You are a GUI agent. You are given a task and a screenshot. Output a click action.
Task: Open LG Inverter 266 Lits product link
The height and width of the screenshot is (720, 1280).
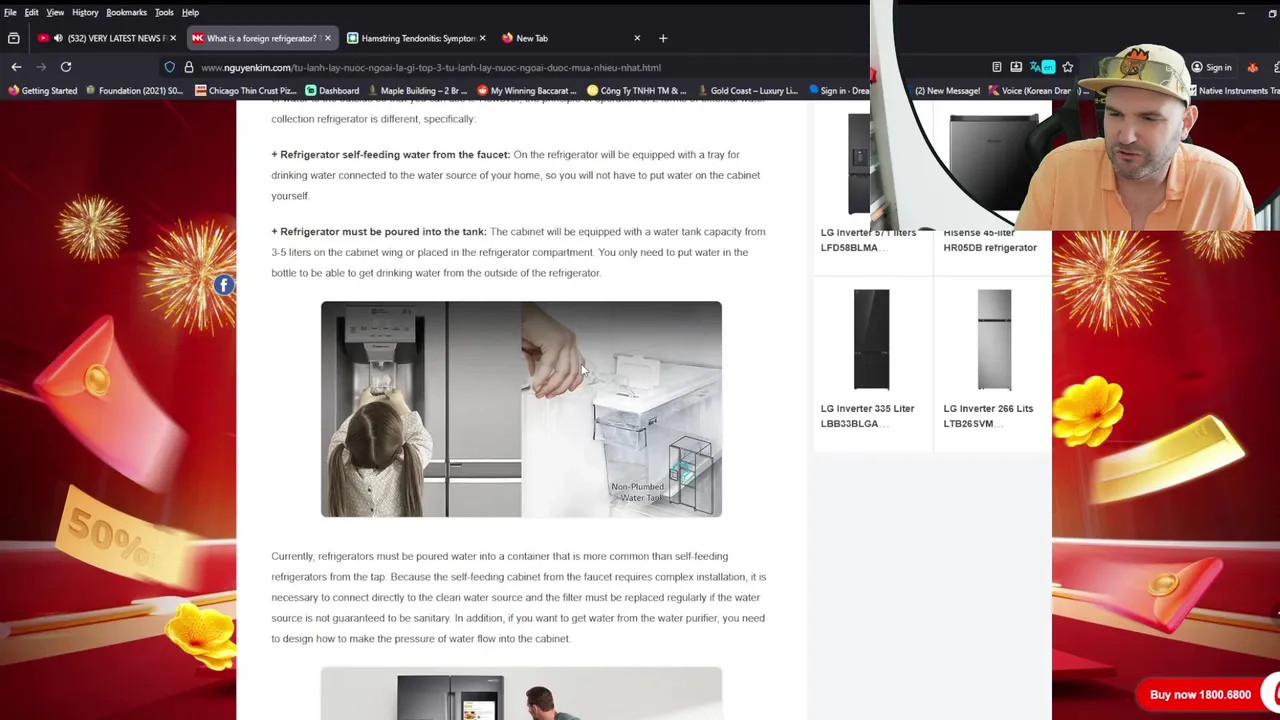pyautogui.click(x=988, y=416)
